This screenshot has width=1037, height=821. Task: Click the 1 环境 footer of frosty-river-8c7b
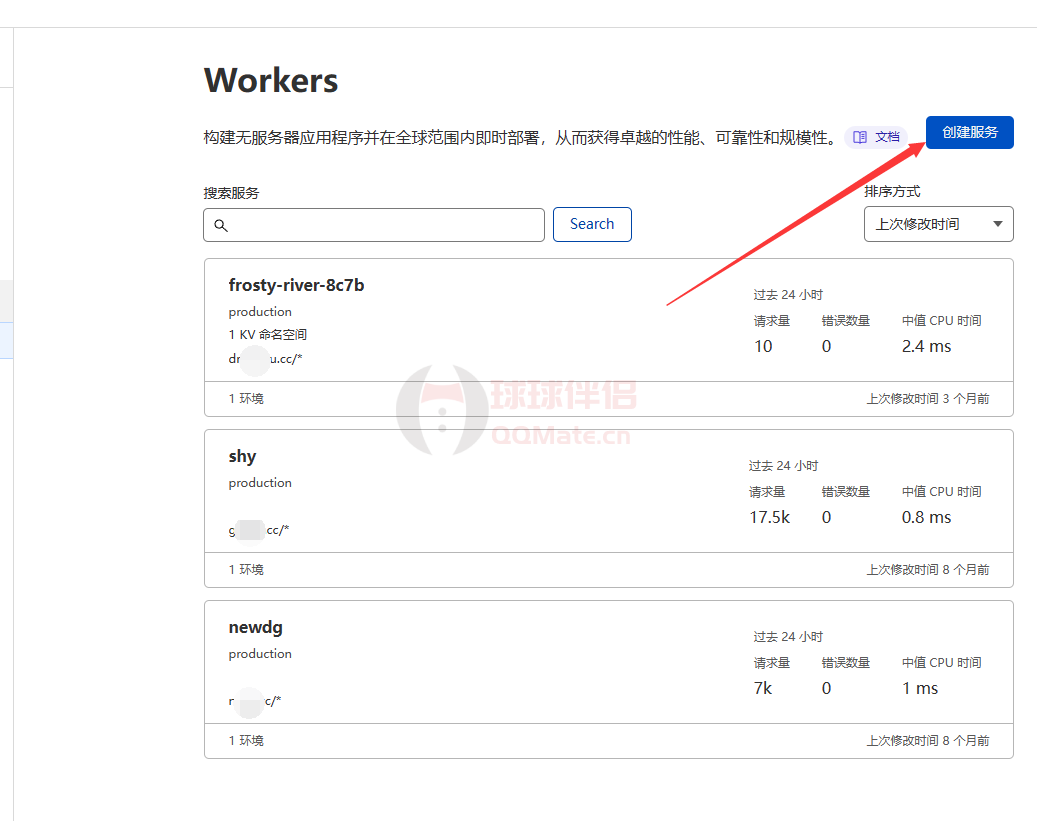(246, 398)
